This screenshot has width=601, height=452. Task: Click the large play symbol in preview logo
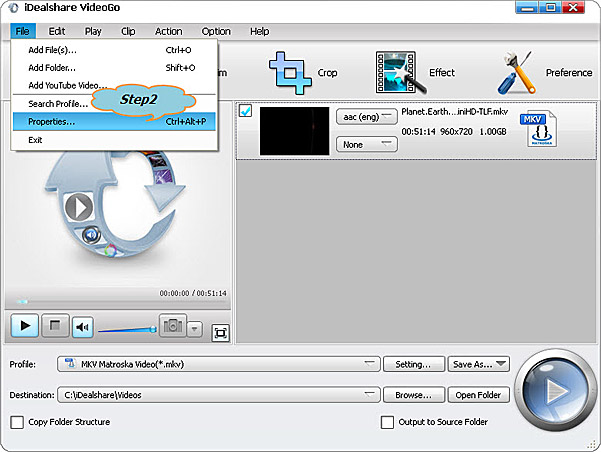click(x=79, y=207)
